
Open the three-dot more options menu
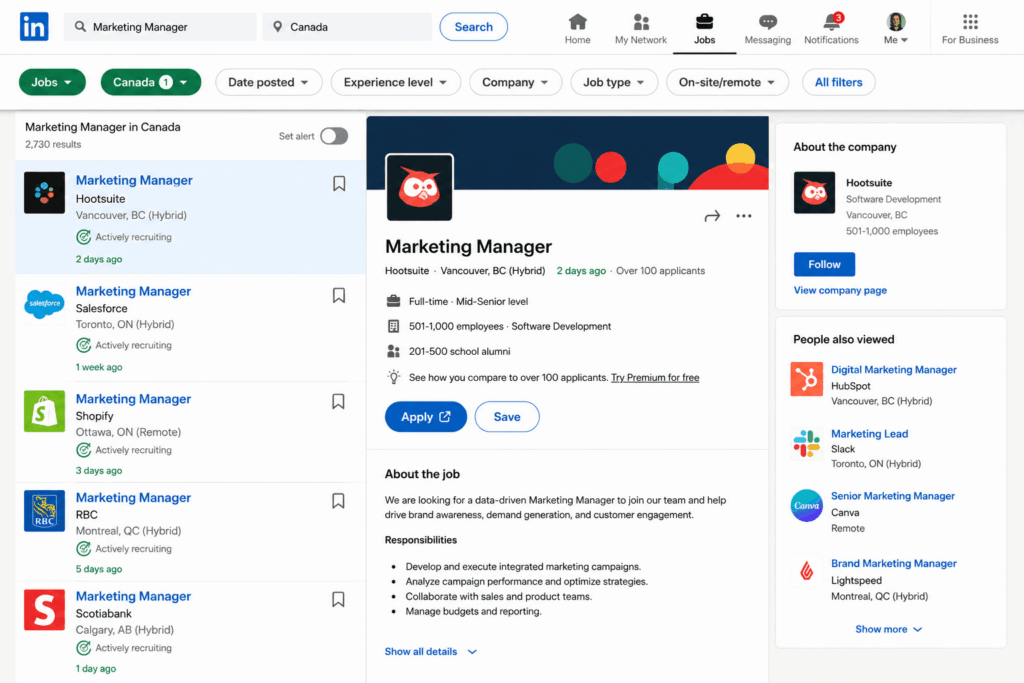tap(744, 216)
